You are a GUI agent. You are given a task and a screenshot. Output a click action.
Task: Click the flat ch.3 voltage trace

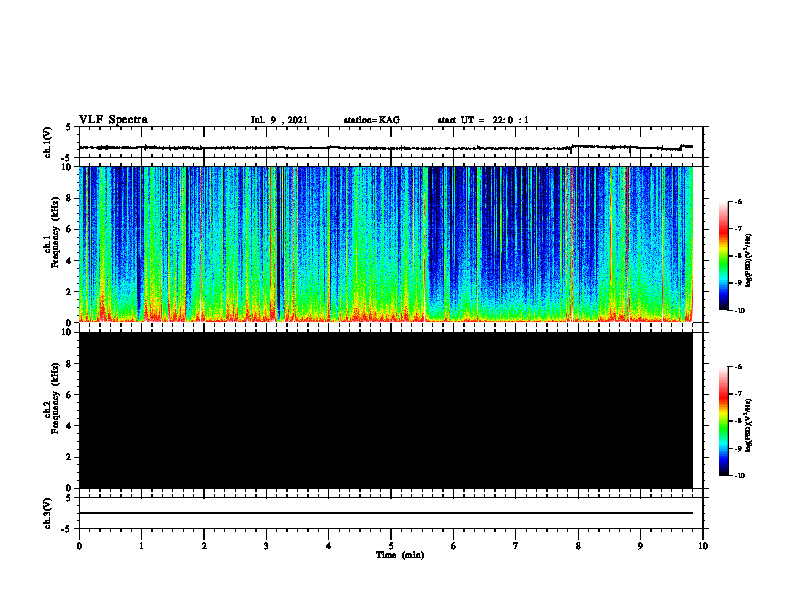[386, 513]
